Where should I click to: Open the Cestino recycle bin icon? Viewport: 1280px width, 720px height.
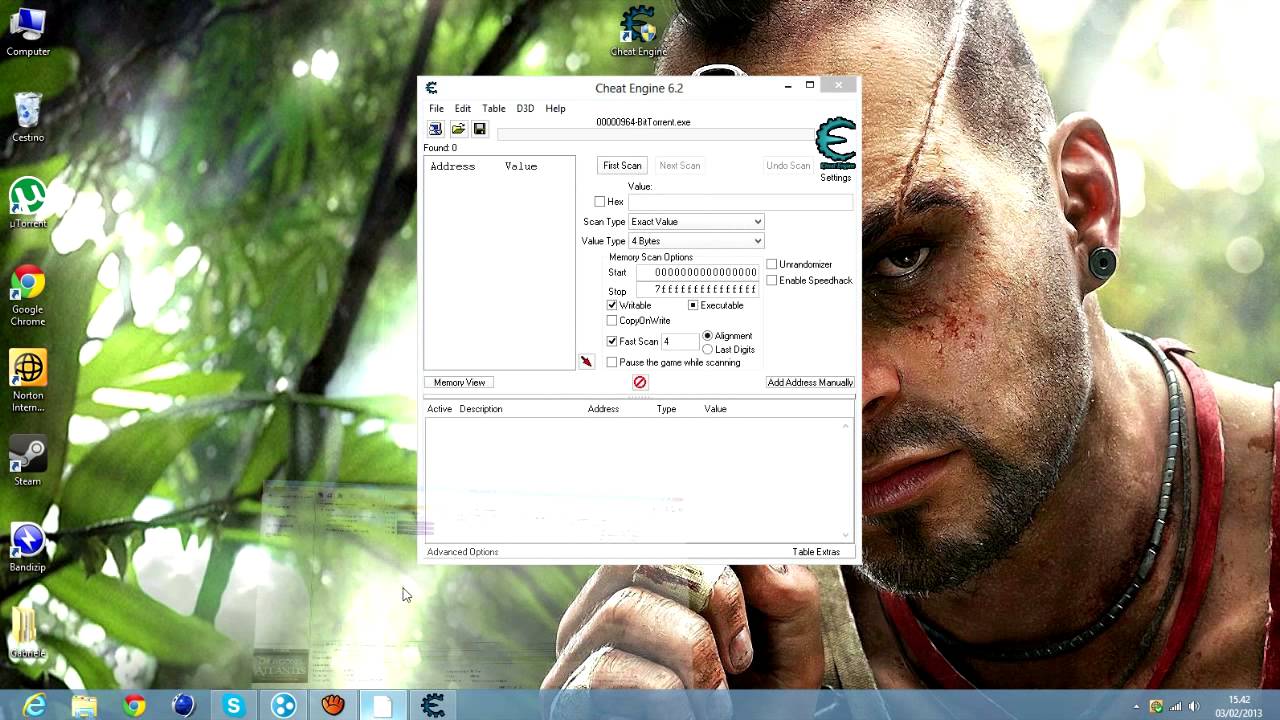point(28,117)
